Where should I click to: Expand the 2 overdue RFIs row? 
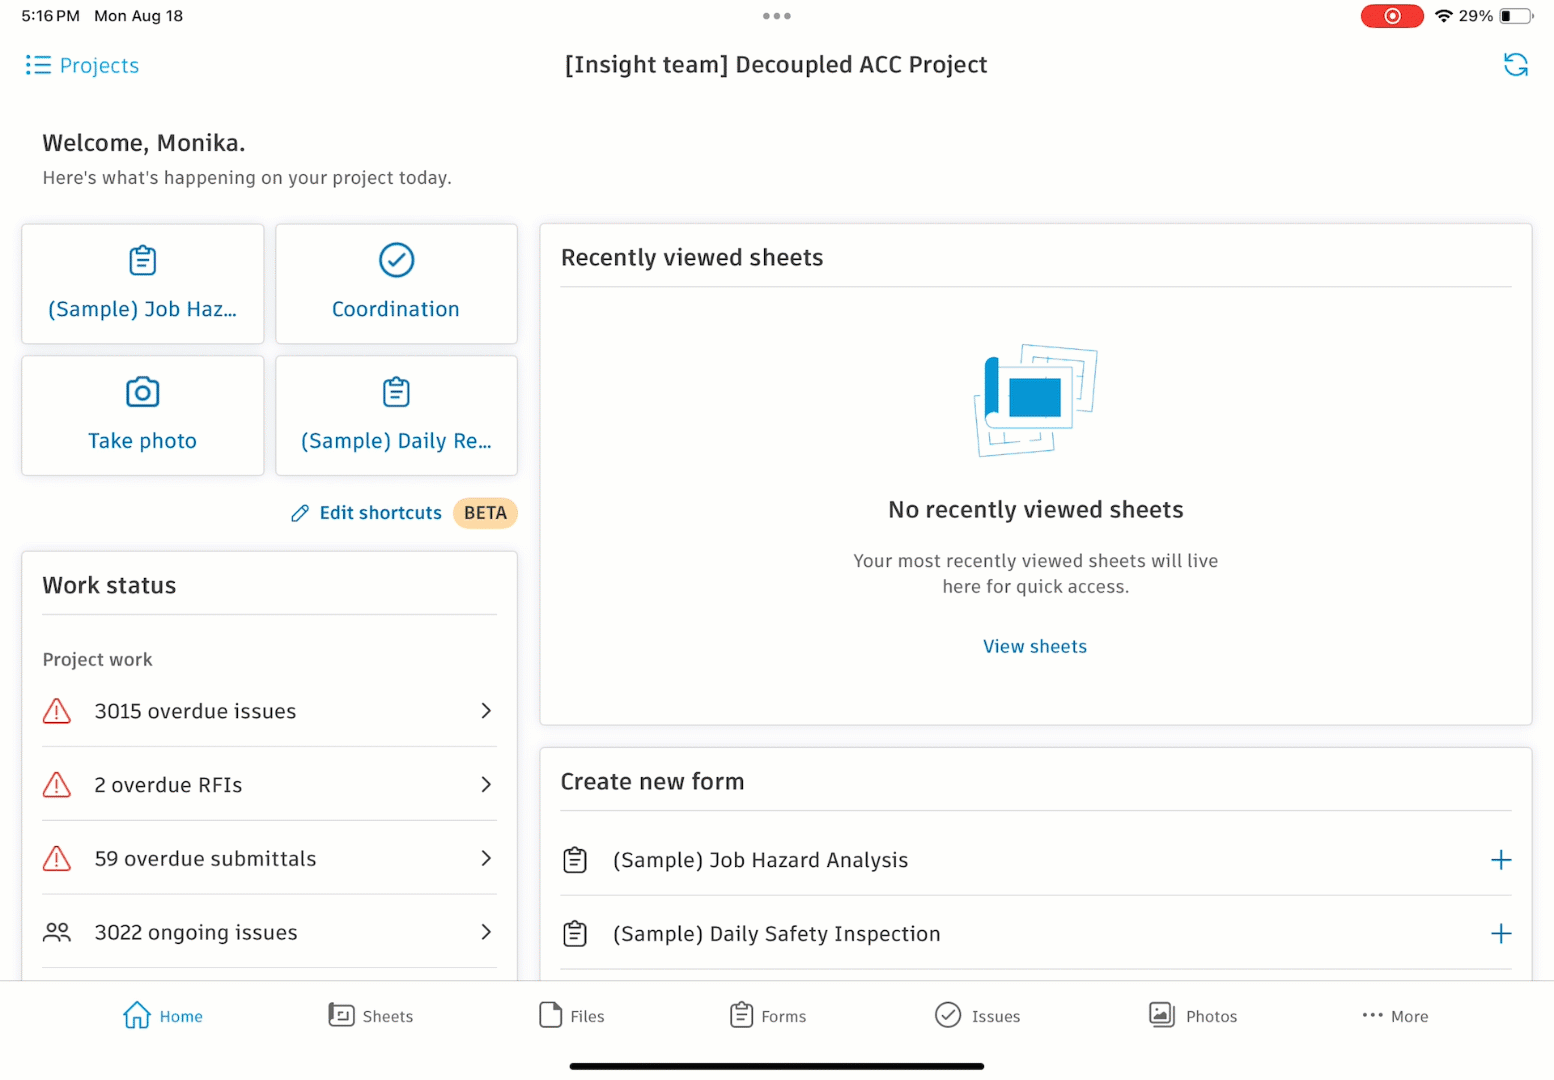coord(269,785)
